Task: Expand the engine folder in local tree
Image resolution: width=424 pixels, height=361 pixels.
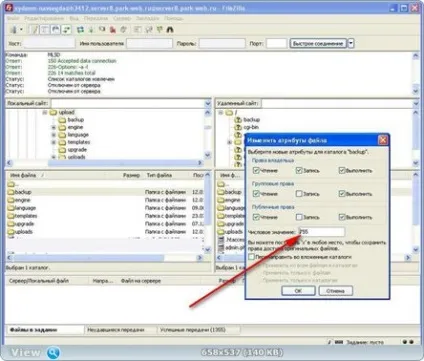Action: point(53,127)
